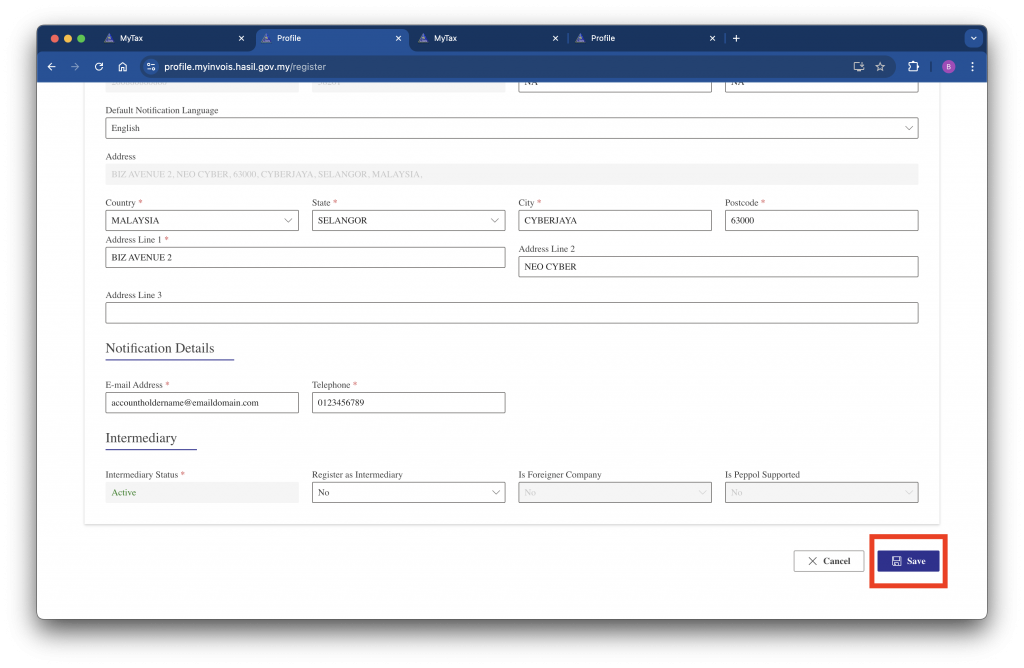Reload the page with refresh icon
The width and height of the screenshot is (1024, 668).
point(99,67)
